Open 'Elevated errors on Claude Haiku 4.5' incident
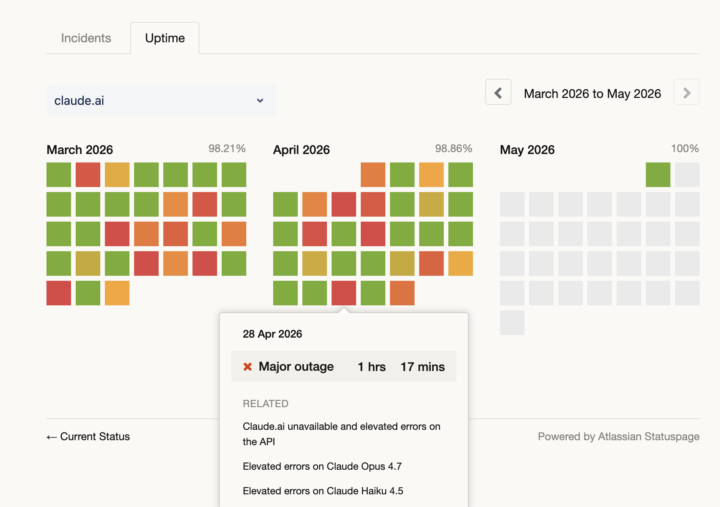Viewport: 720px width, 507px height. point(323,491)
